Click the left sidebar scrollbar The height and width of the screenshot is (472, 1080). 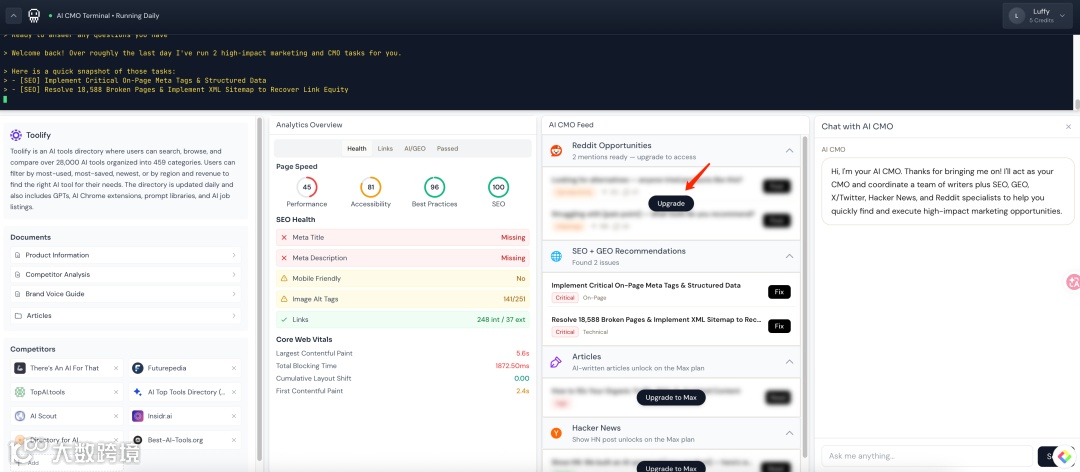[x=260, y=289]
